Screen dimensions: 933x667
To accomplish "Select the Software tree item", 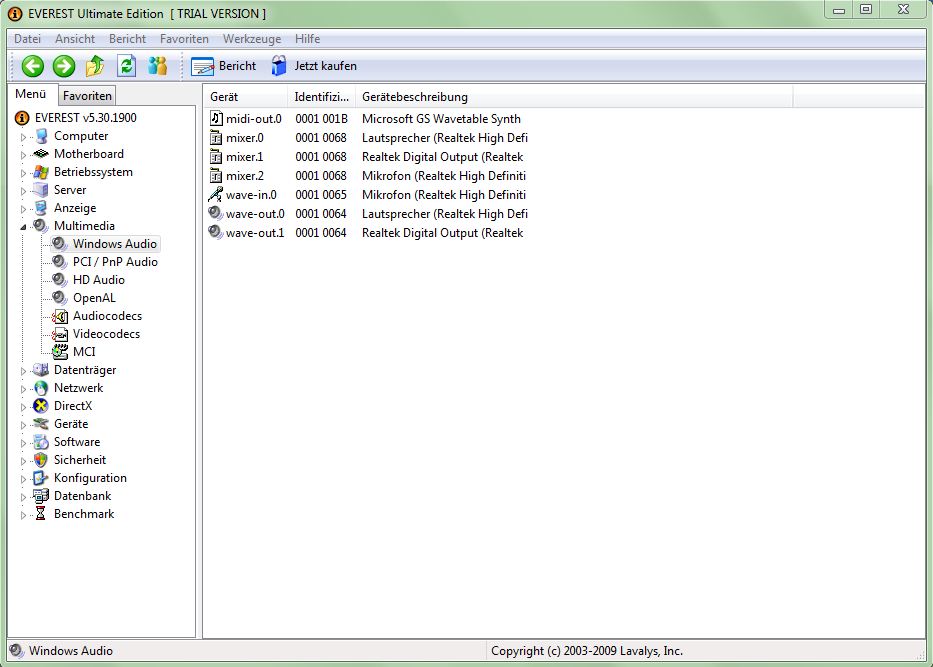I will click(x=77, y=442).
